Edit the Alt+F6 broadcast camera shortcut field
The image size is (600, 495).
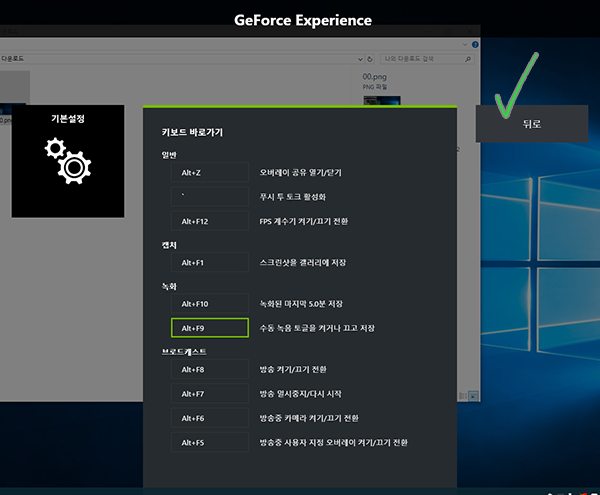pyautogui.click(x=210, y=418)
